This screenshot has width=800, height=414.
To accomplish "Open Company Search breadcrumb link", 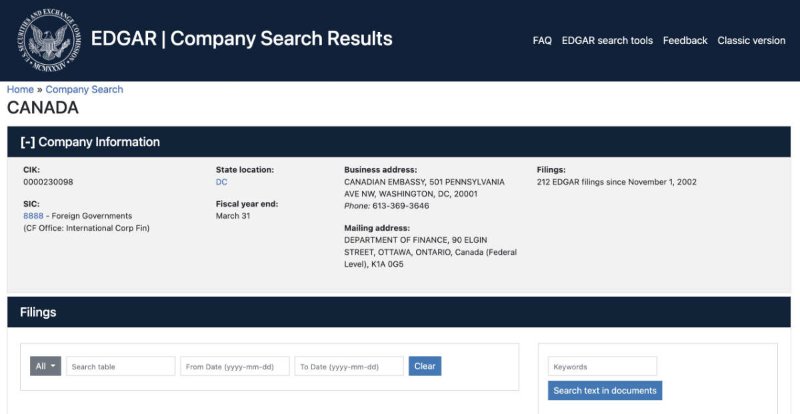I will pos(84,89).
